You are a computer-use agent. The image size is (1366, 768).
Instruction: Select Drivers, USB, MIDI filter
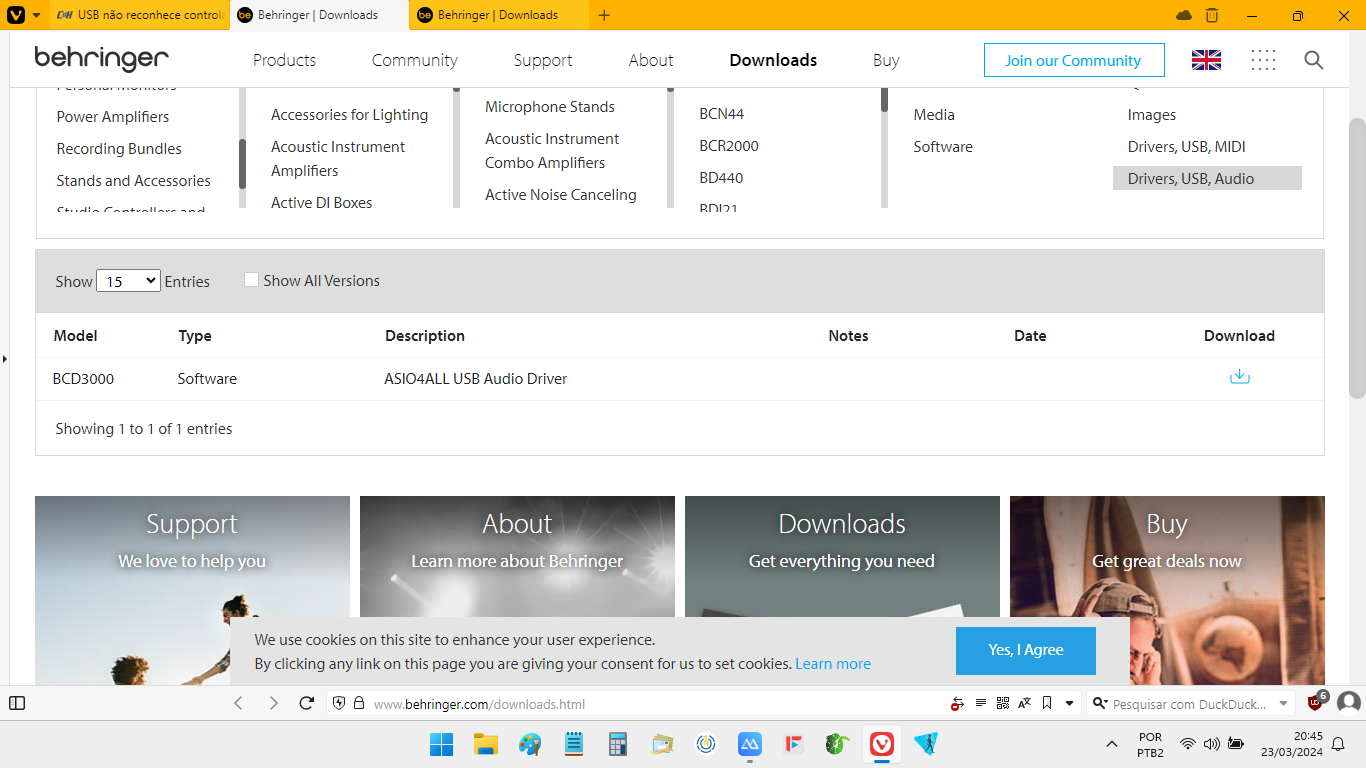[x=1187, y=146]
